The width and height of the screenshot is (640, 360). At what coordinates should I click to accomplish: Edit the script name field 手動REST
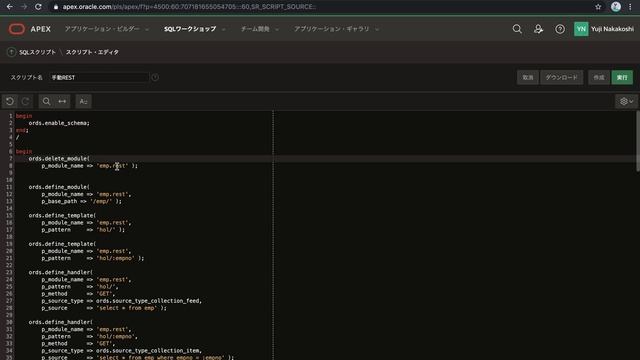coord(98,78)
